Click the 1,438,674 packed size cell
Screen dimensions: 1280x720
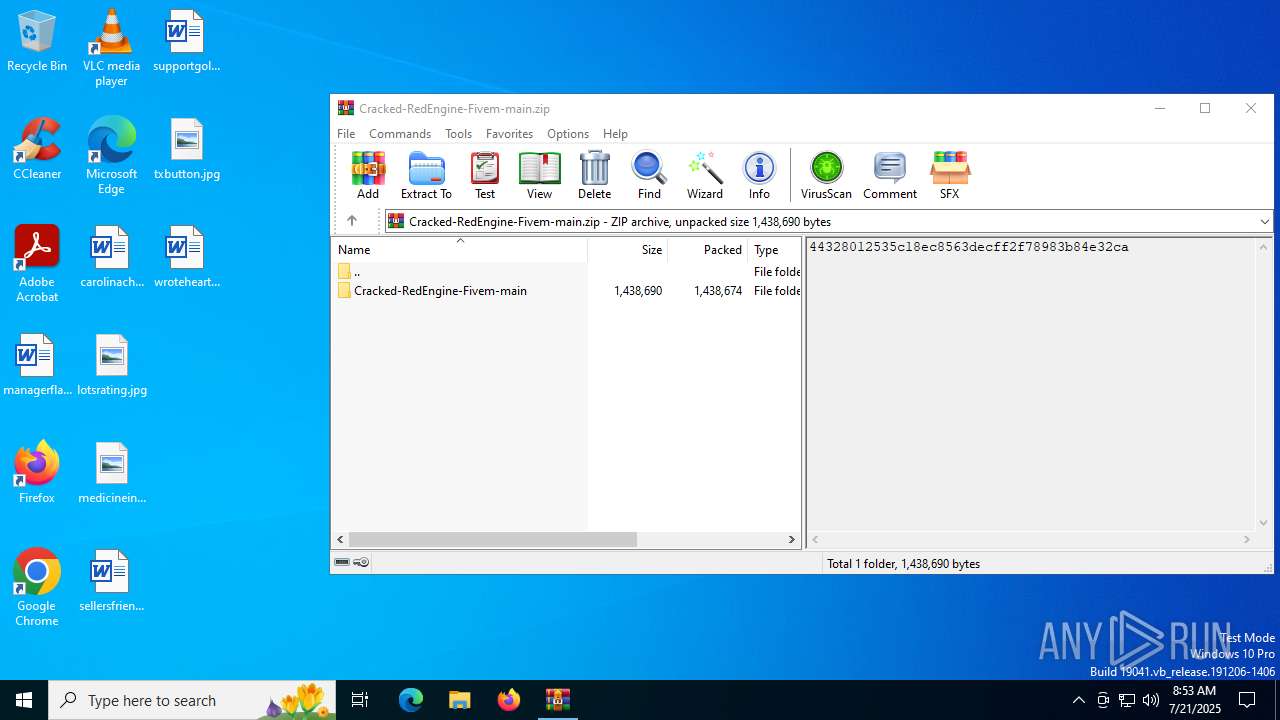click(x=718, y=291)
